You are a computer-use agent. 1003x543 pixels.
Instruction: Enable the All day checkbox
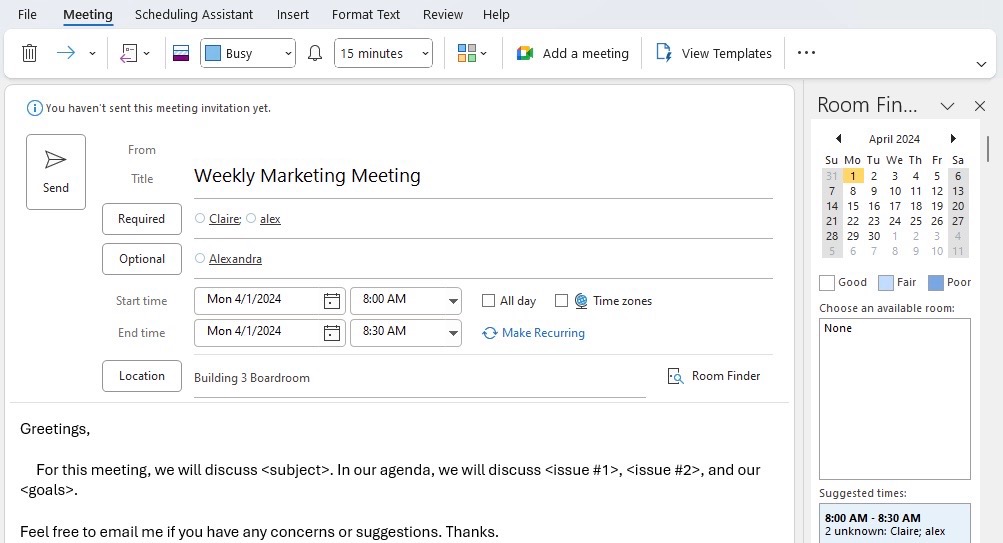point(489,301)
